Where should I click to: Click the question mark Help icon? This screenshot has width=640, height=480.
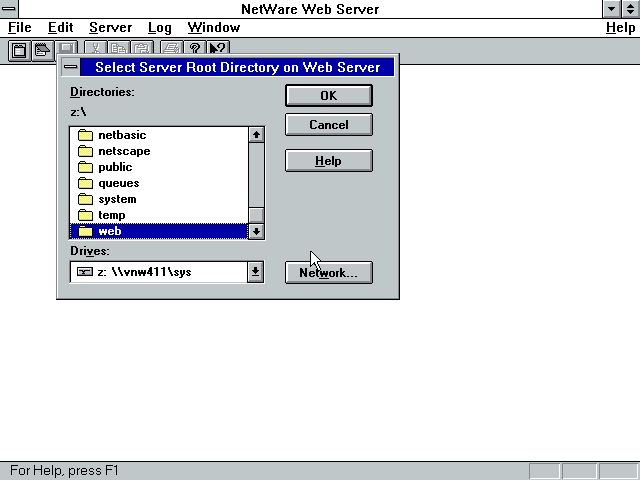[195, 48]
